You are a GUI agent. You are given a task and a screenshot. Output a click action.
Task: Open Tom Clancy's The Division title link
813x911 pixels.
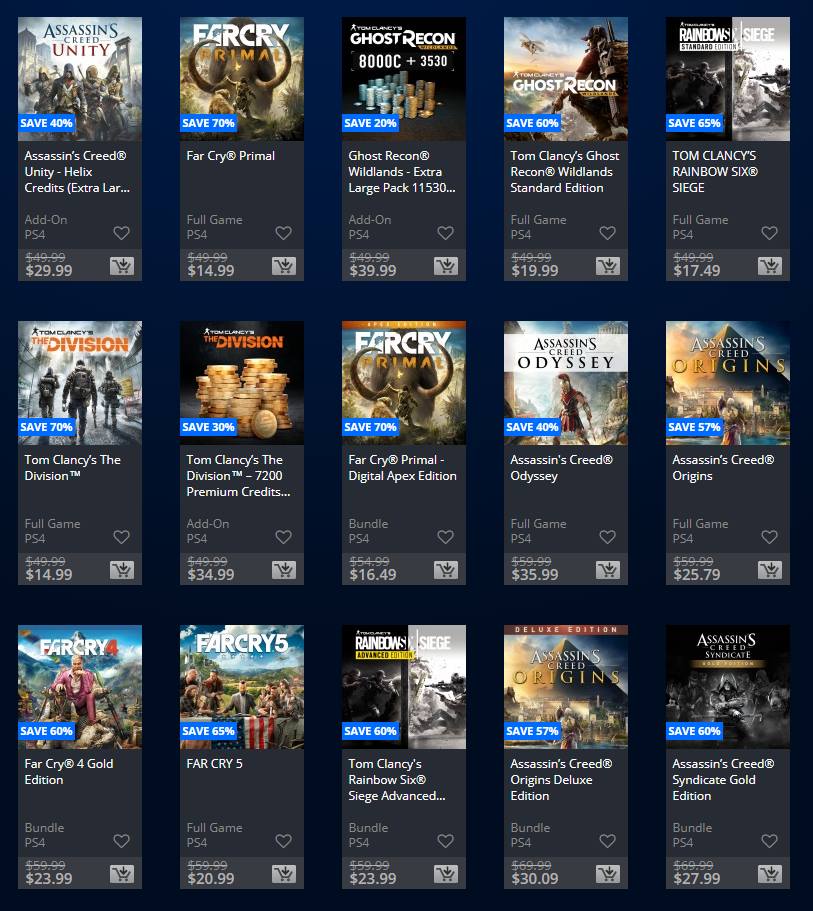coord(73,468)
